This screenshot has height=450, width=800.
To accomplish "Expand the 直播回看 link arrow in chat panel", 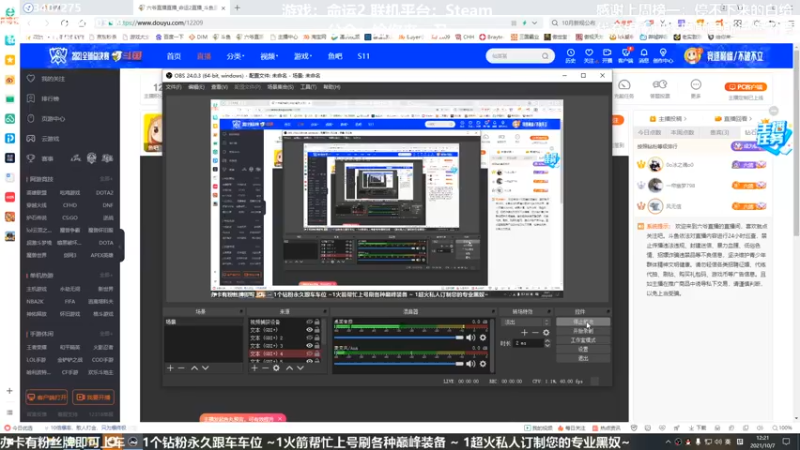I will (751, 119).
